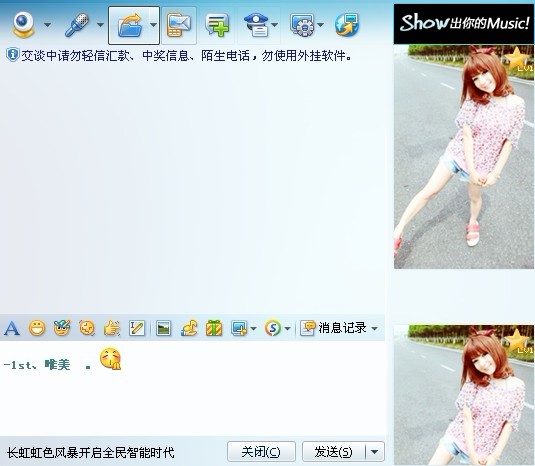This screenshot has height=466, width=535.
Task: Send a gift with gift box icon
Action: tap(214, 328)
